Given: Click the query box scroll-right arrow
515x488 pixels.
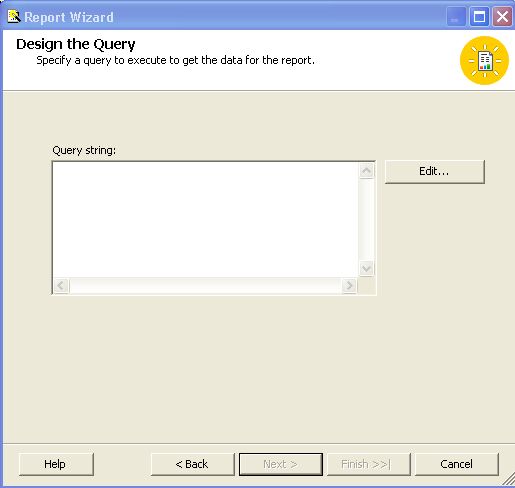Looking at the screenshot, I should (349, 286).
